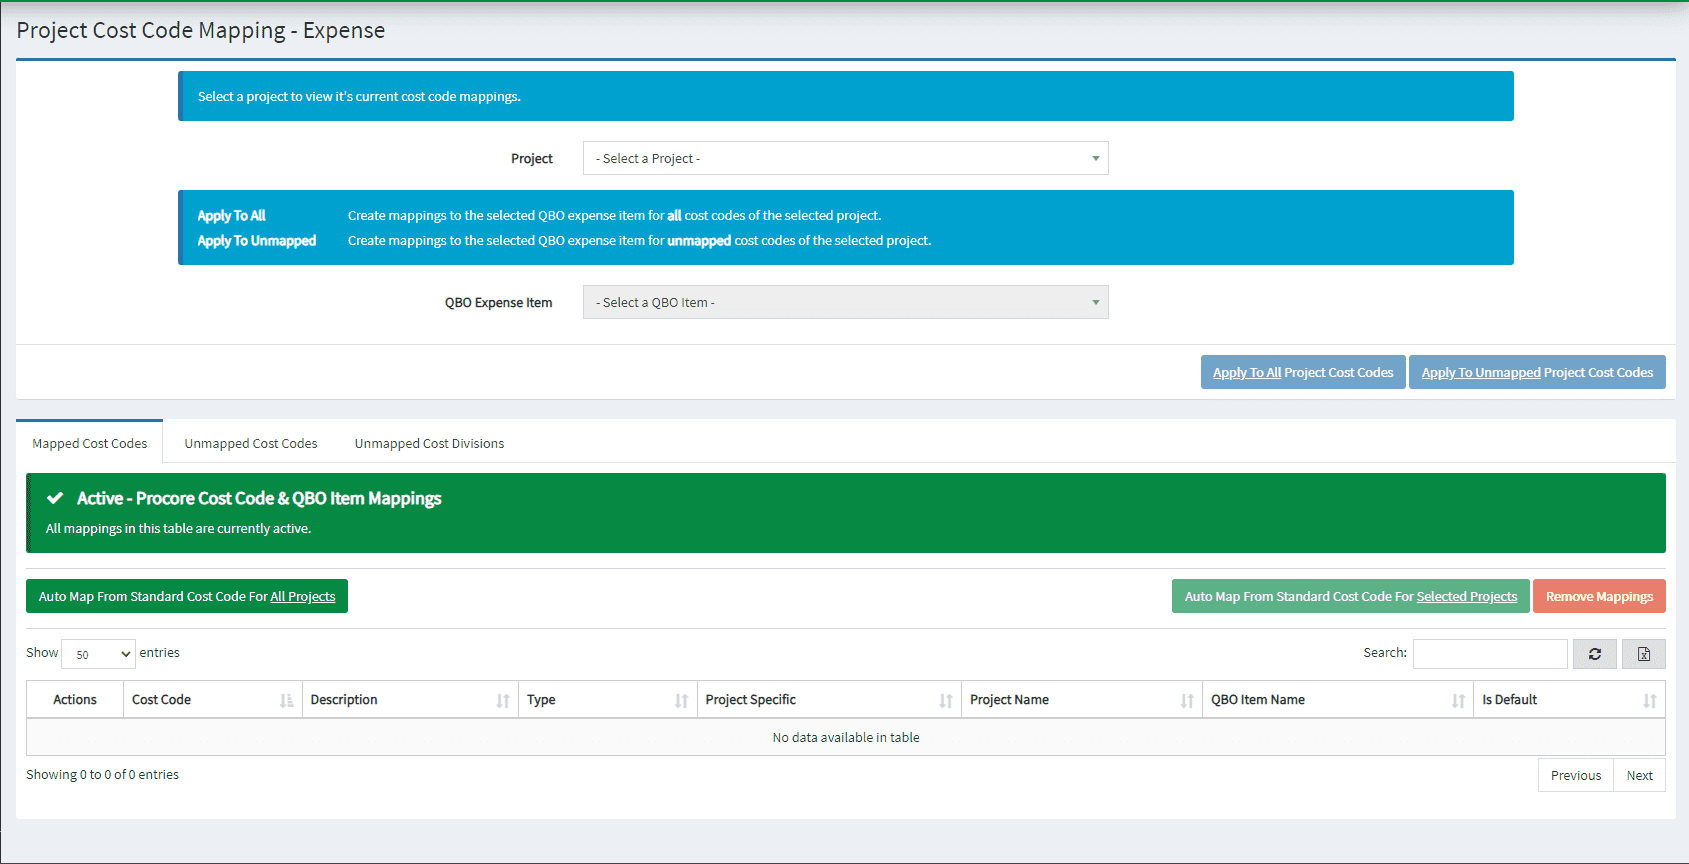Open the QBO Expense Item dropdown
This screenshot has width=1689, height=864.
coord(845,303)
